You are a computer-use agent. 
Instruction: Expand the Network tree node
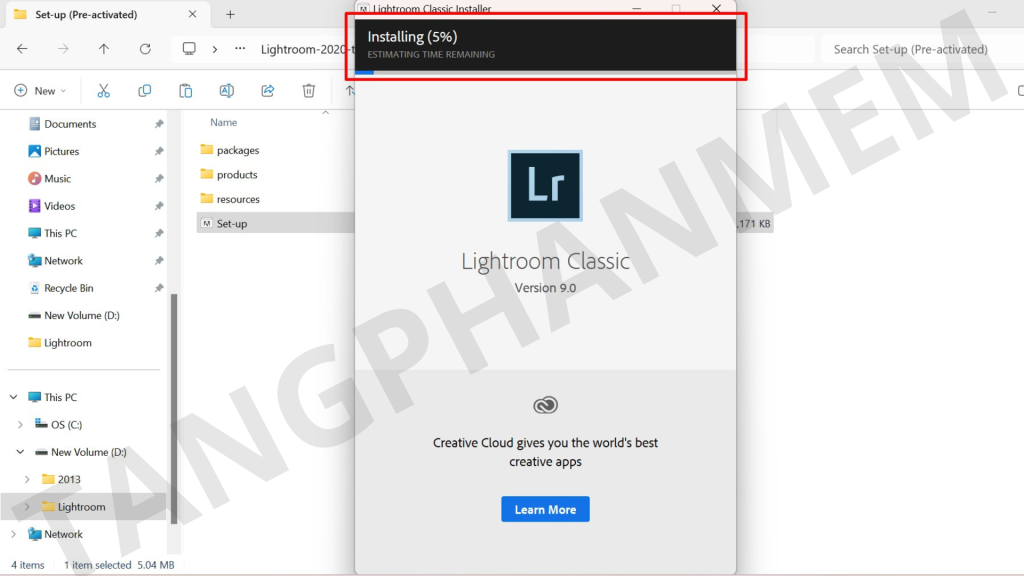point(14,534)
